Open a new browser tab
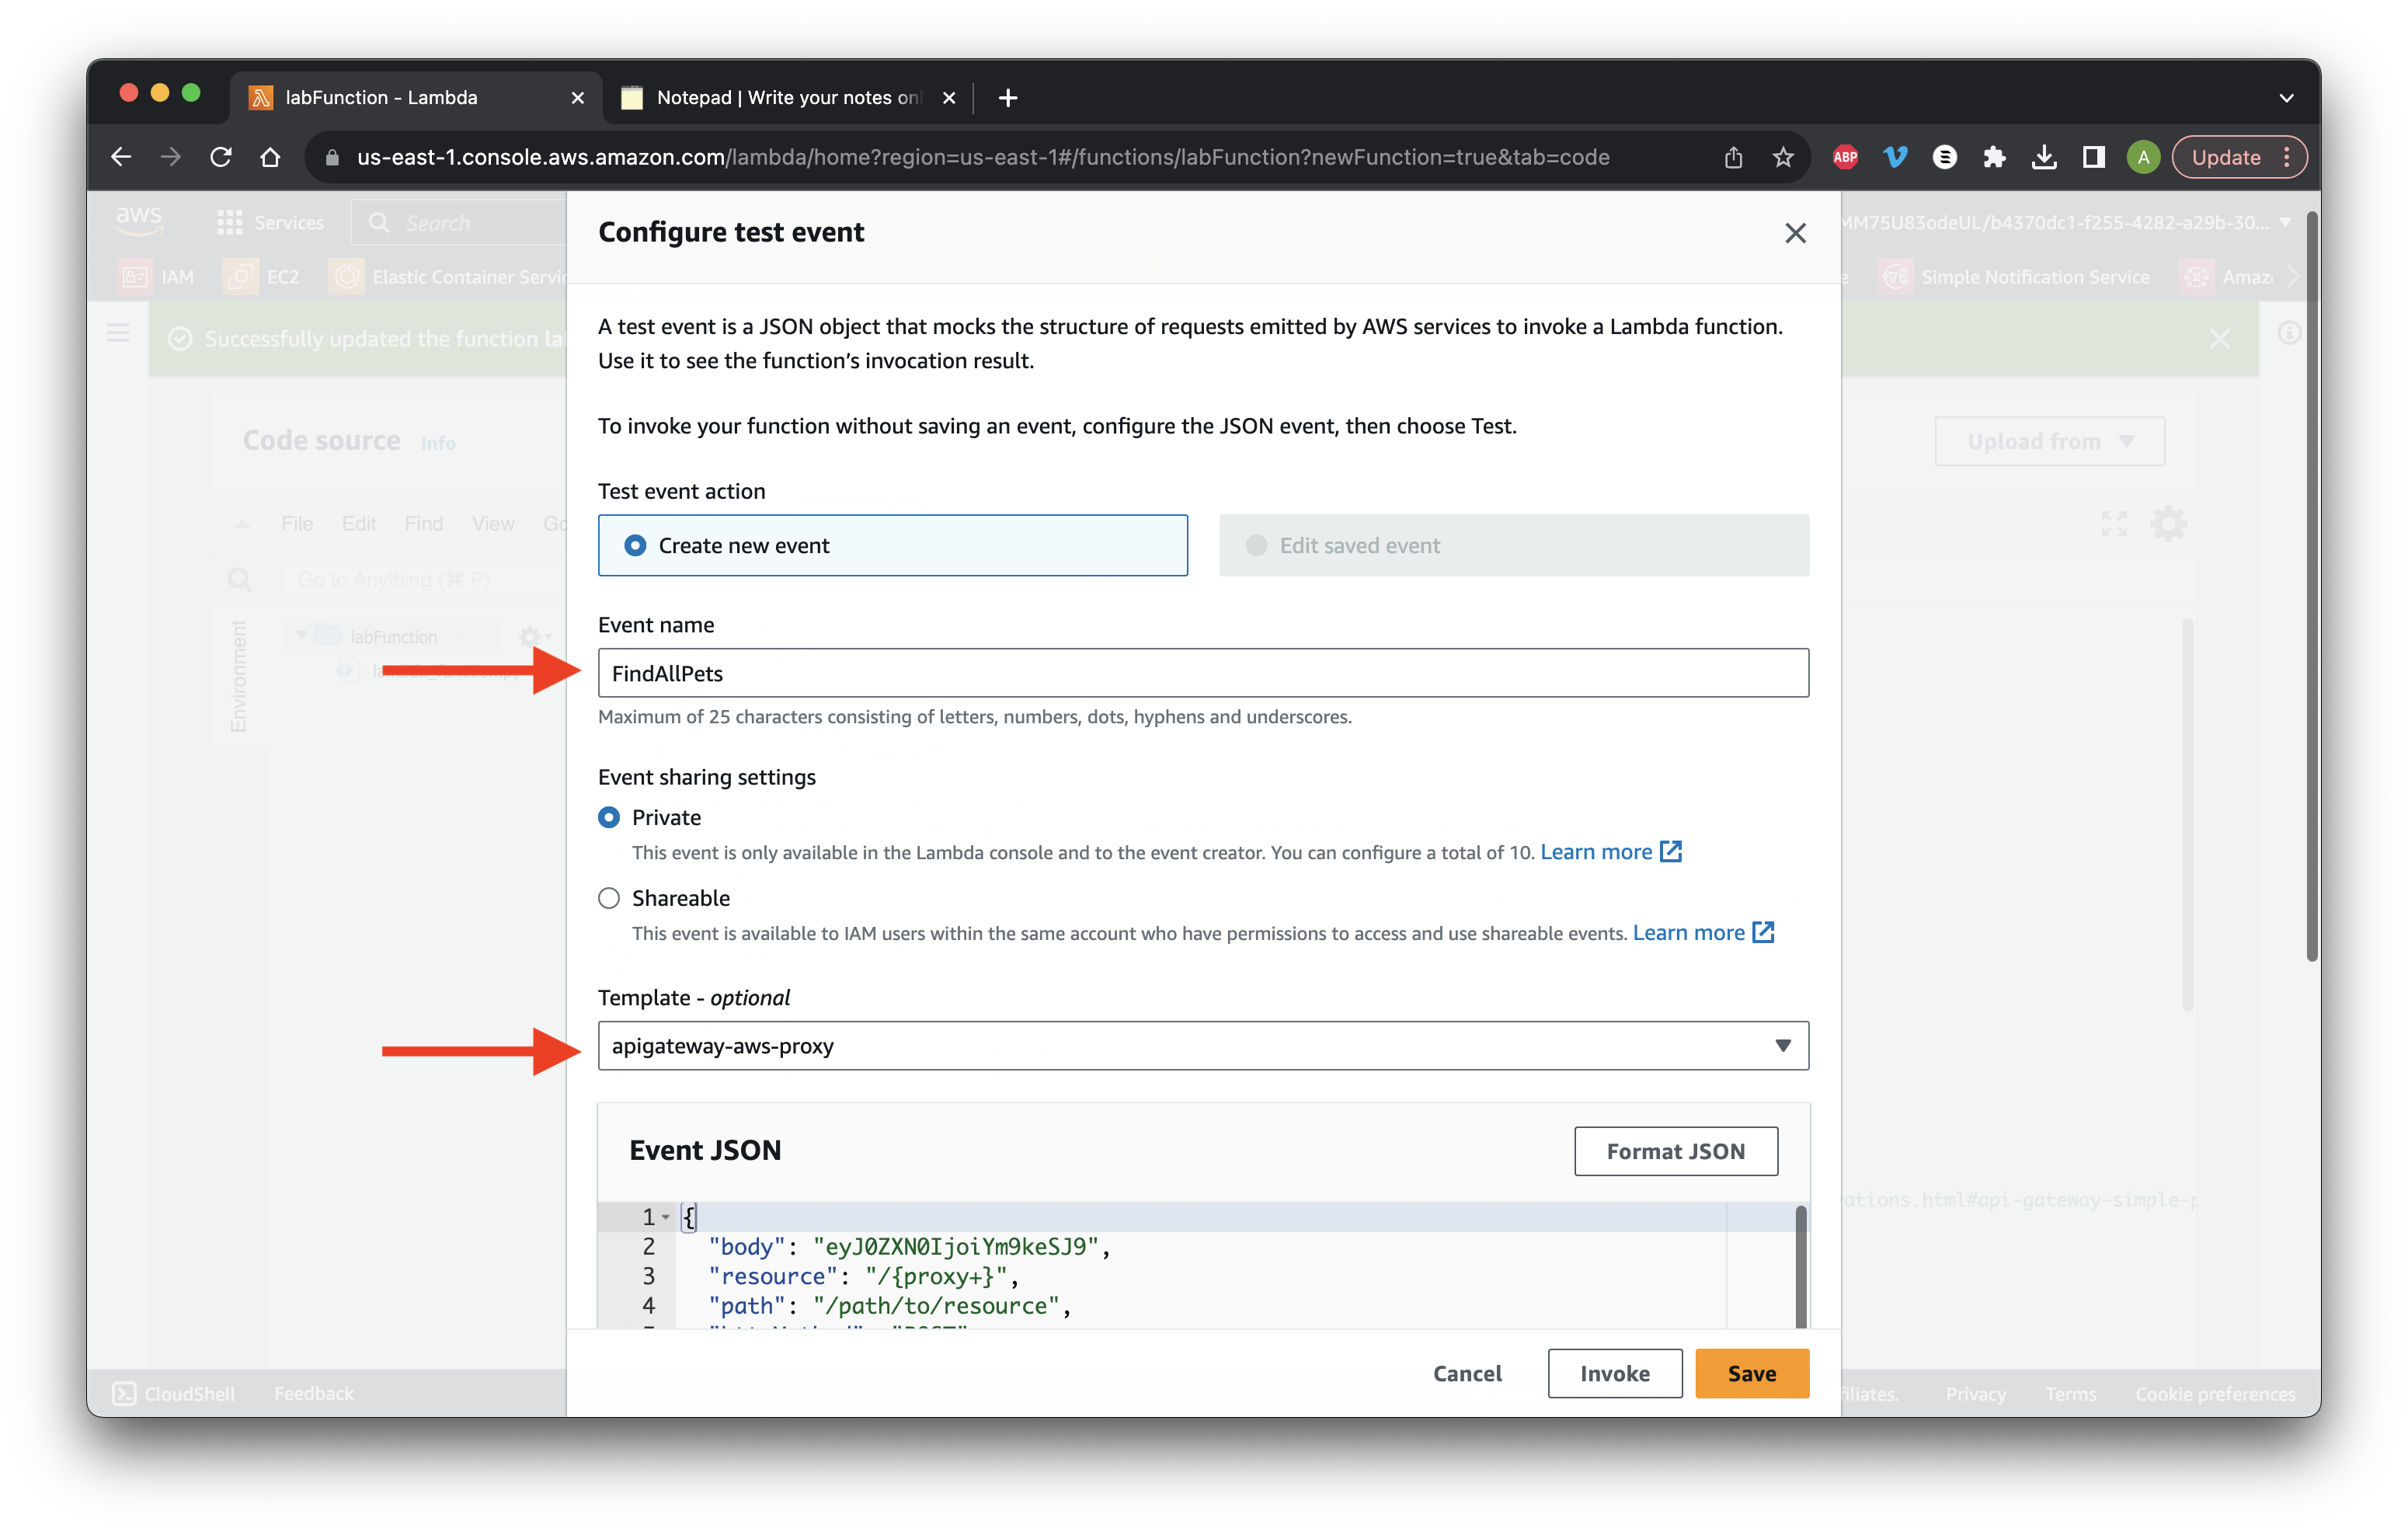Image resolution: width=2408 pixels, height=1532 pixels. [x=1008, y=97]
